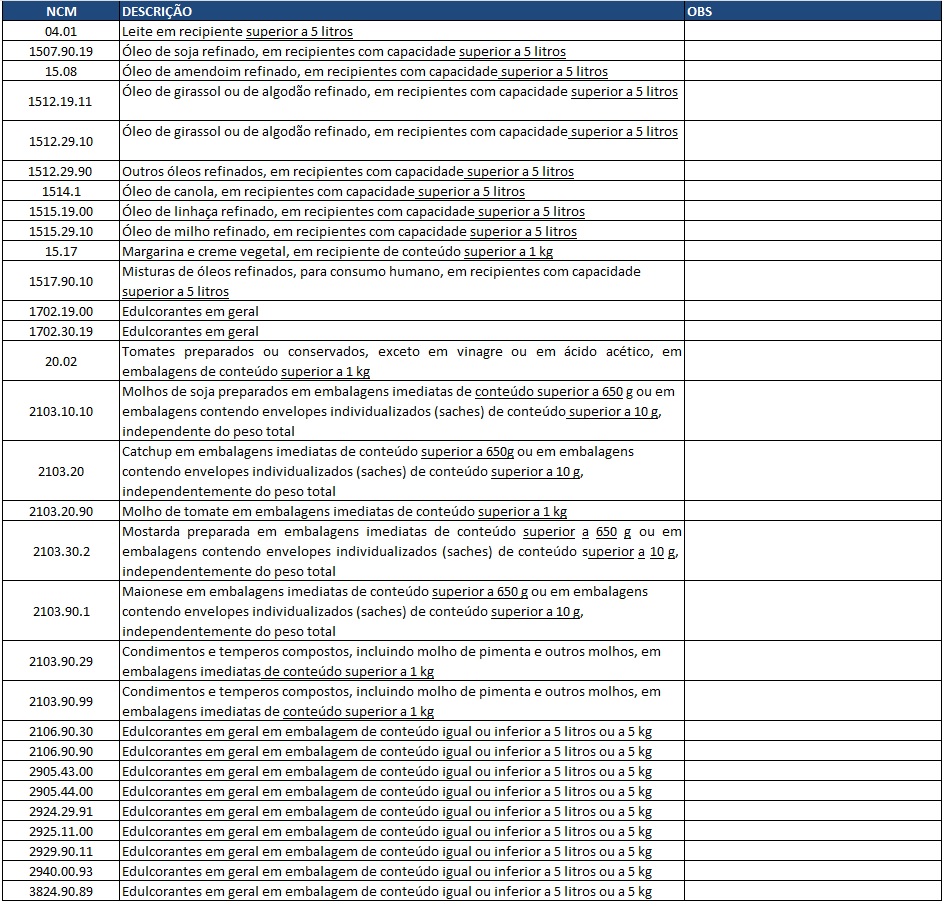This screenshot has width=945, height=906.
Task: Select NCM cell 2925.11.00
Action: coord(61,831)
